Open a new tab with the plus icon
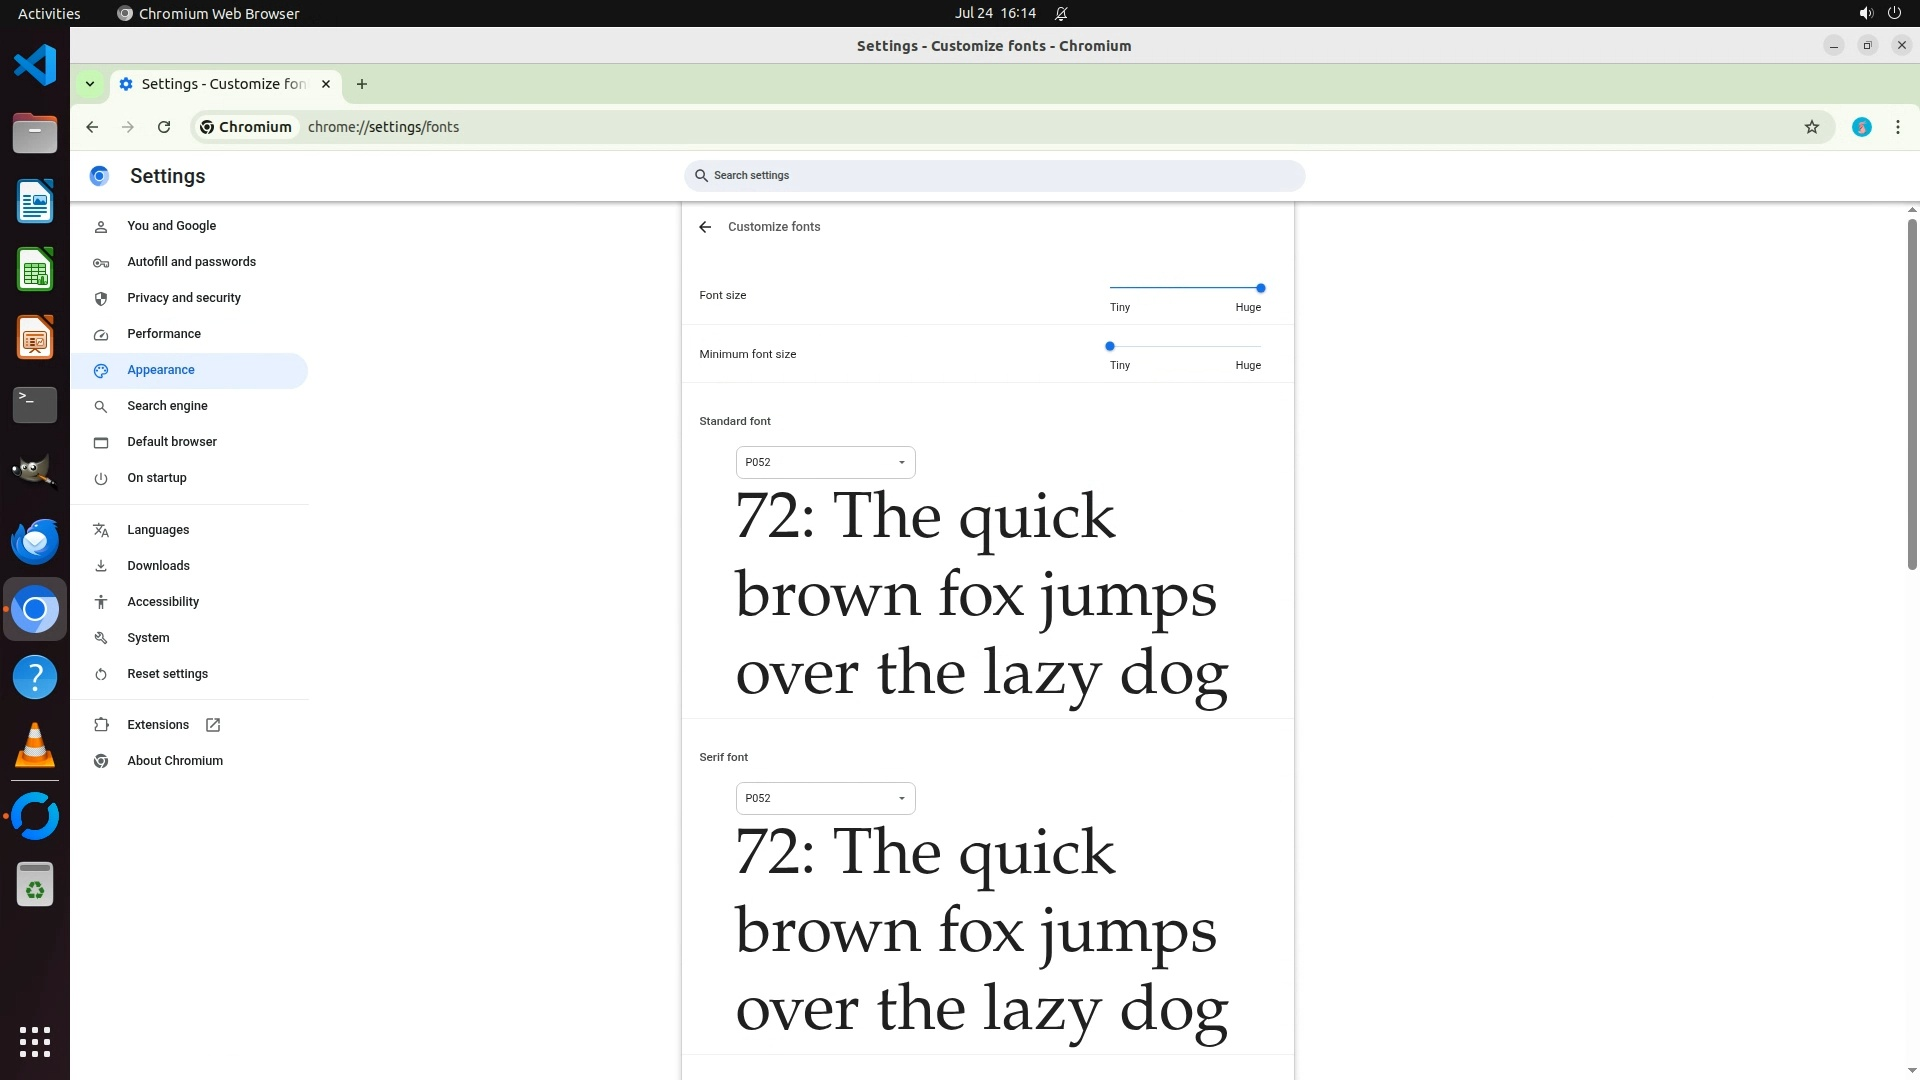This screenshot has width=1920, height=1080. point(362,84)
